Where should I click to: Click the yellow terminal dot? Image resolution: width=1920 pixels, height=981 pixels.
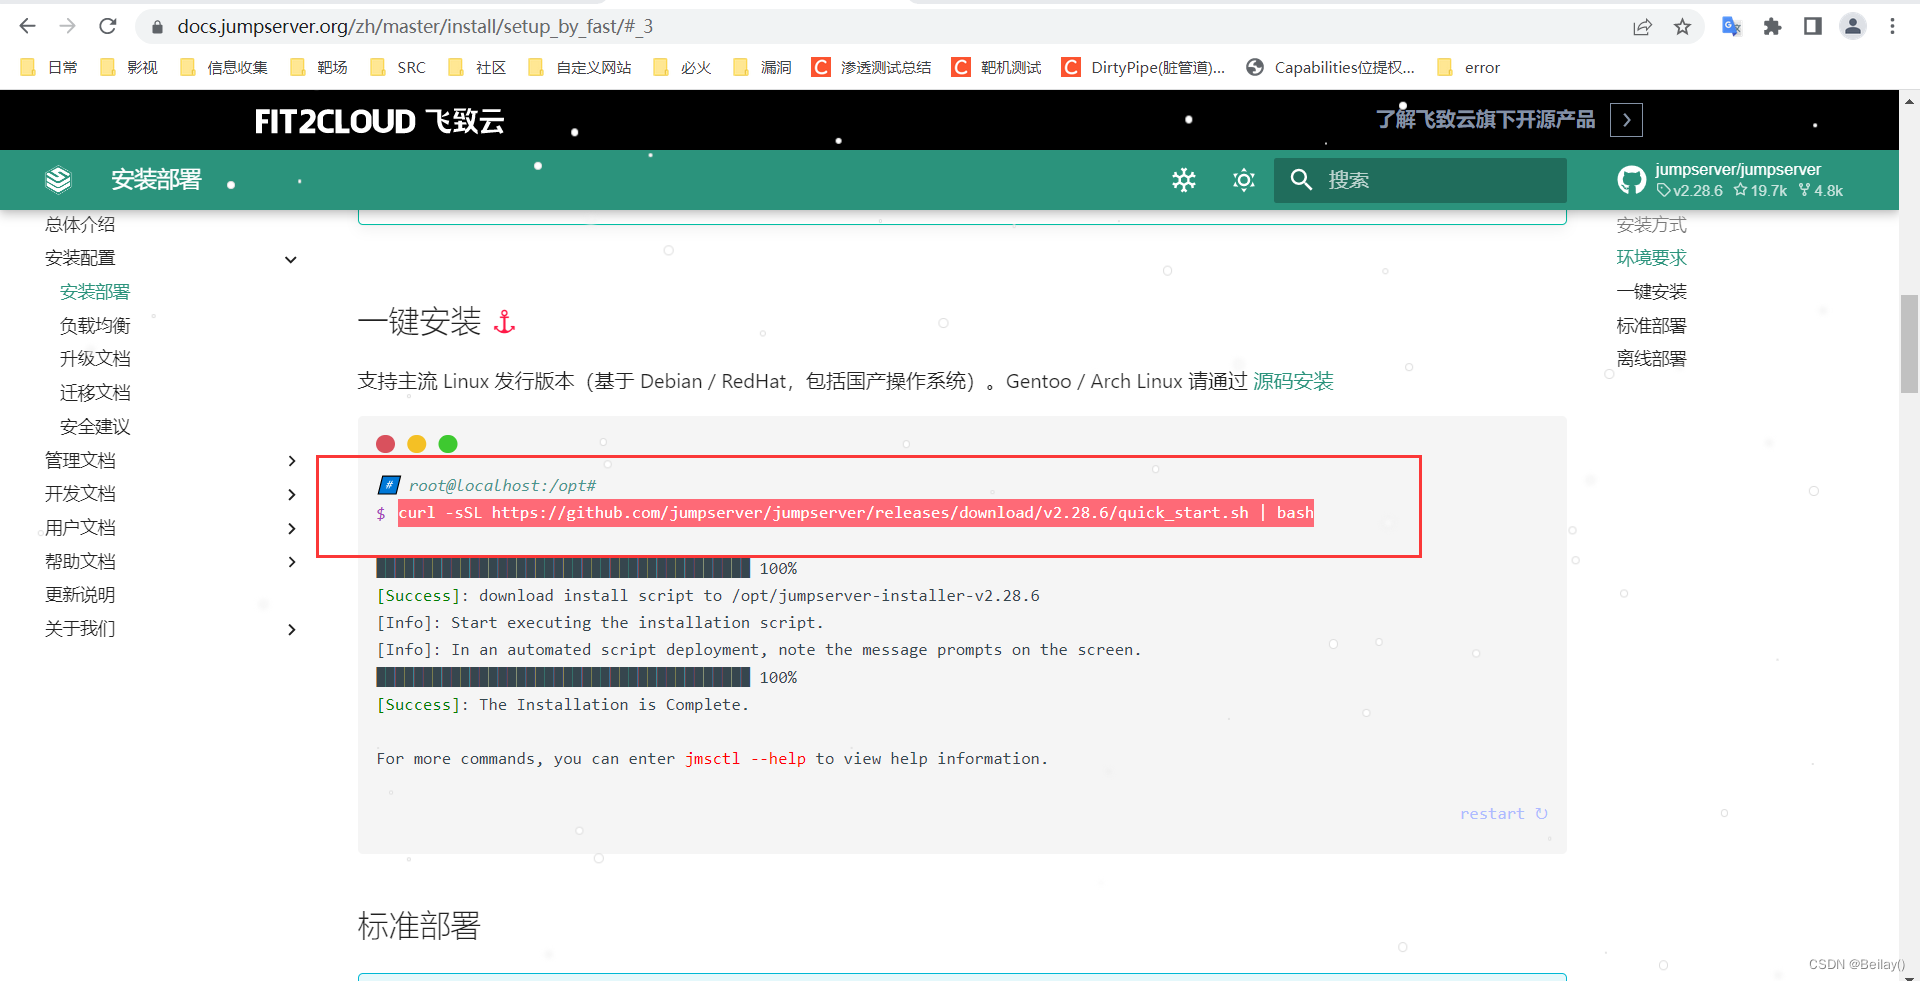coord(417,444)
